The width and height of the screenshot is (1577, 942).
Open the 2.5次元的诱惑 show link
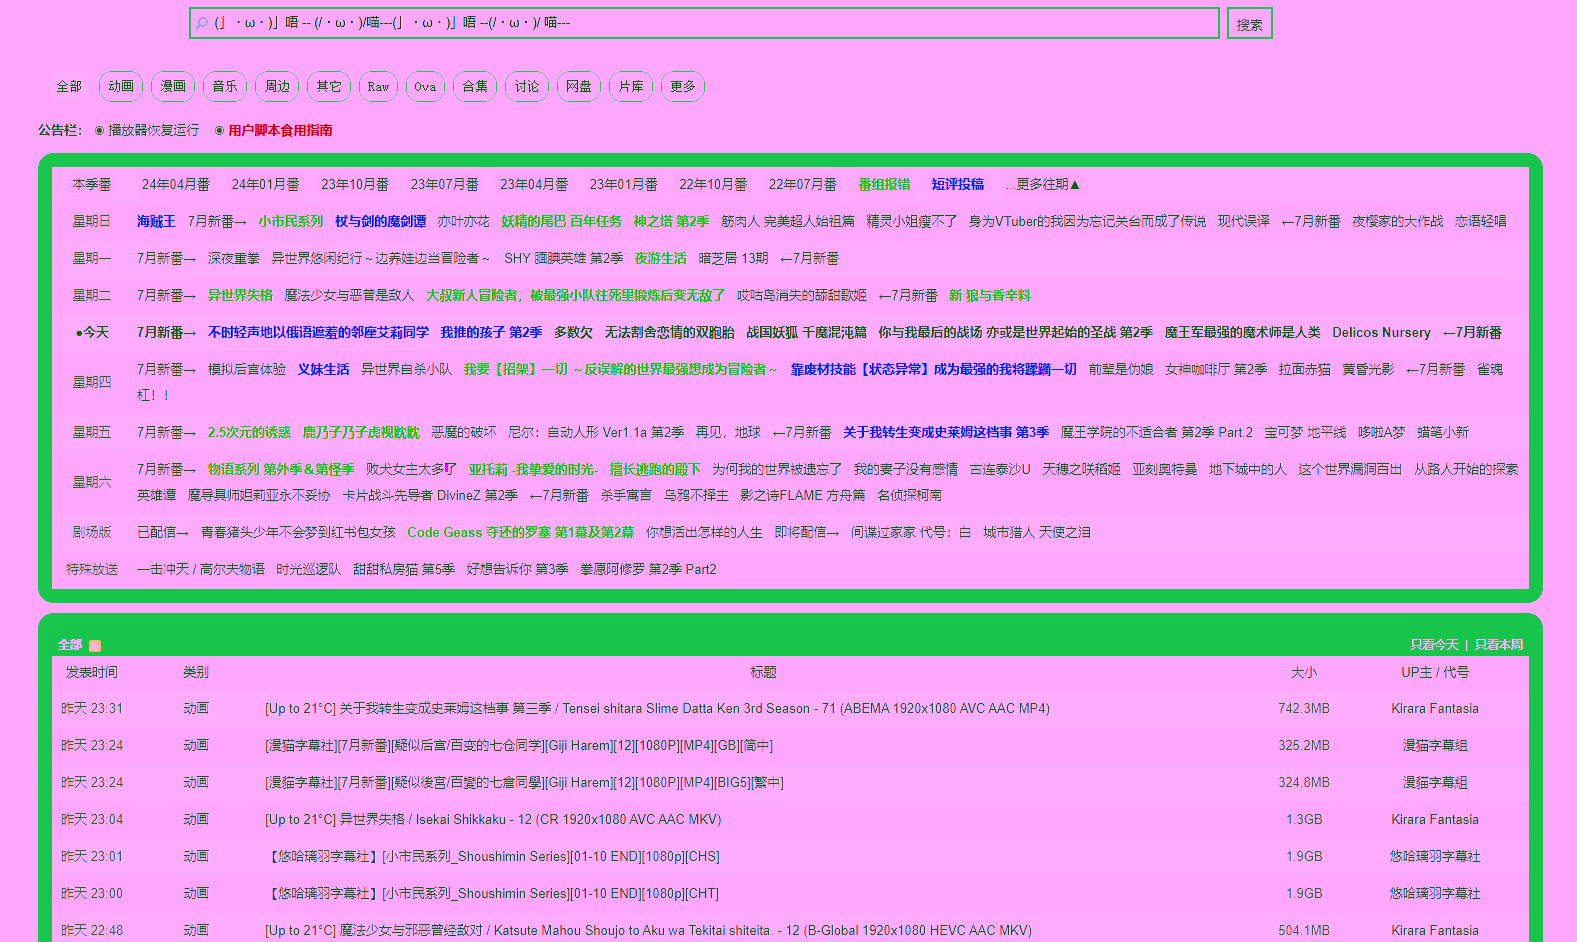pos(249,433)
